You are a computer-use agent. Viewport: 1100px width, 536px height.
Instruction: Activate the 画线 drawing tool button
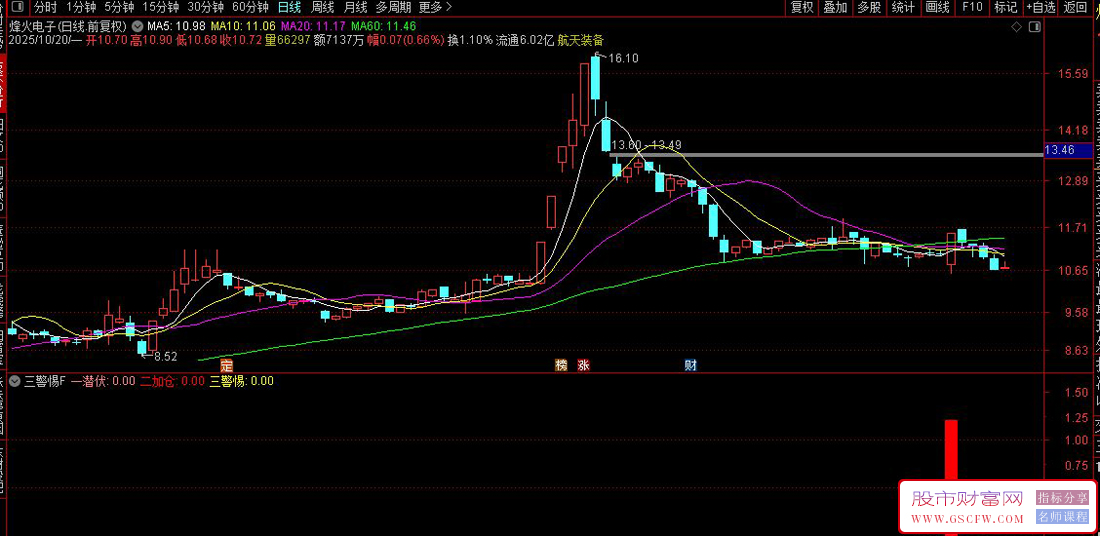click(937, 7)
